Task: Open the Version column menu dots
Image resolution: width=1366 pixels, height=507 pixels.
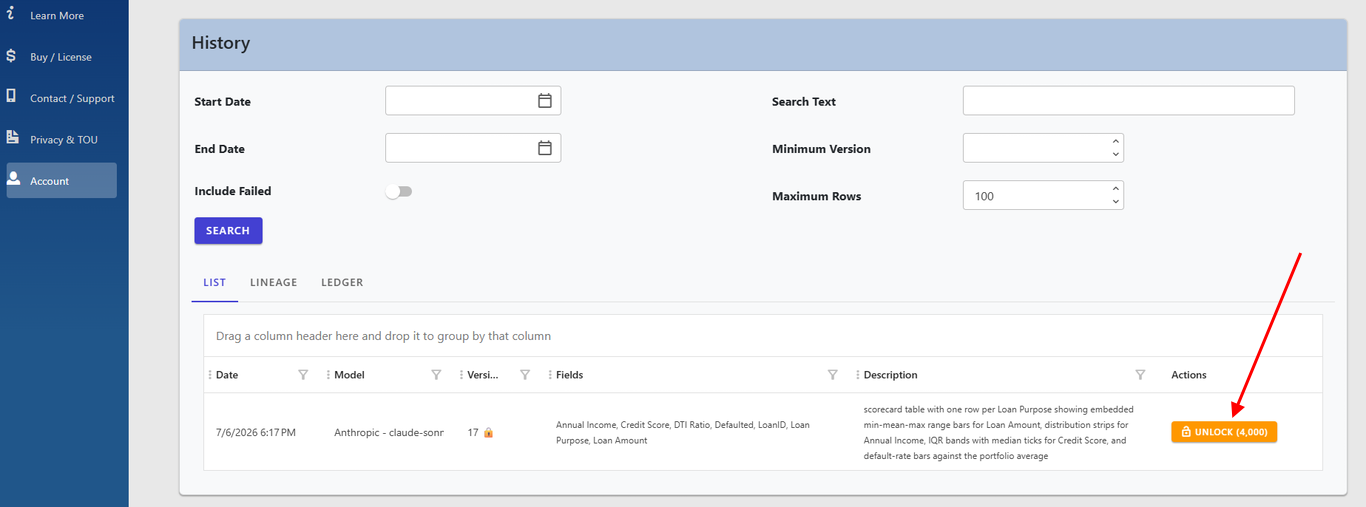Action: point(462,375)
